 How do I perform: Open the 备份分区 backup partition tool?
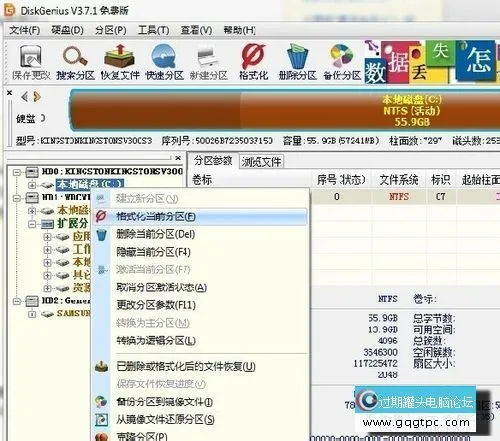click(342, 62)
